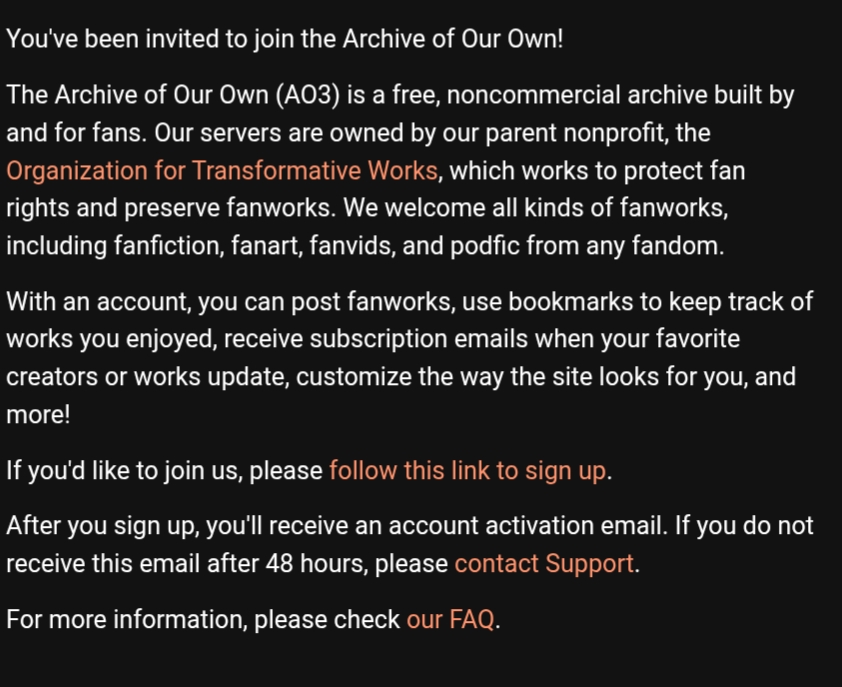
Task: Click the text "For more information"
Action: 125,619
